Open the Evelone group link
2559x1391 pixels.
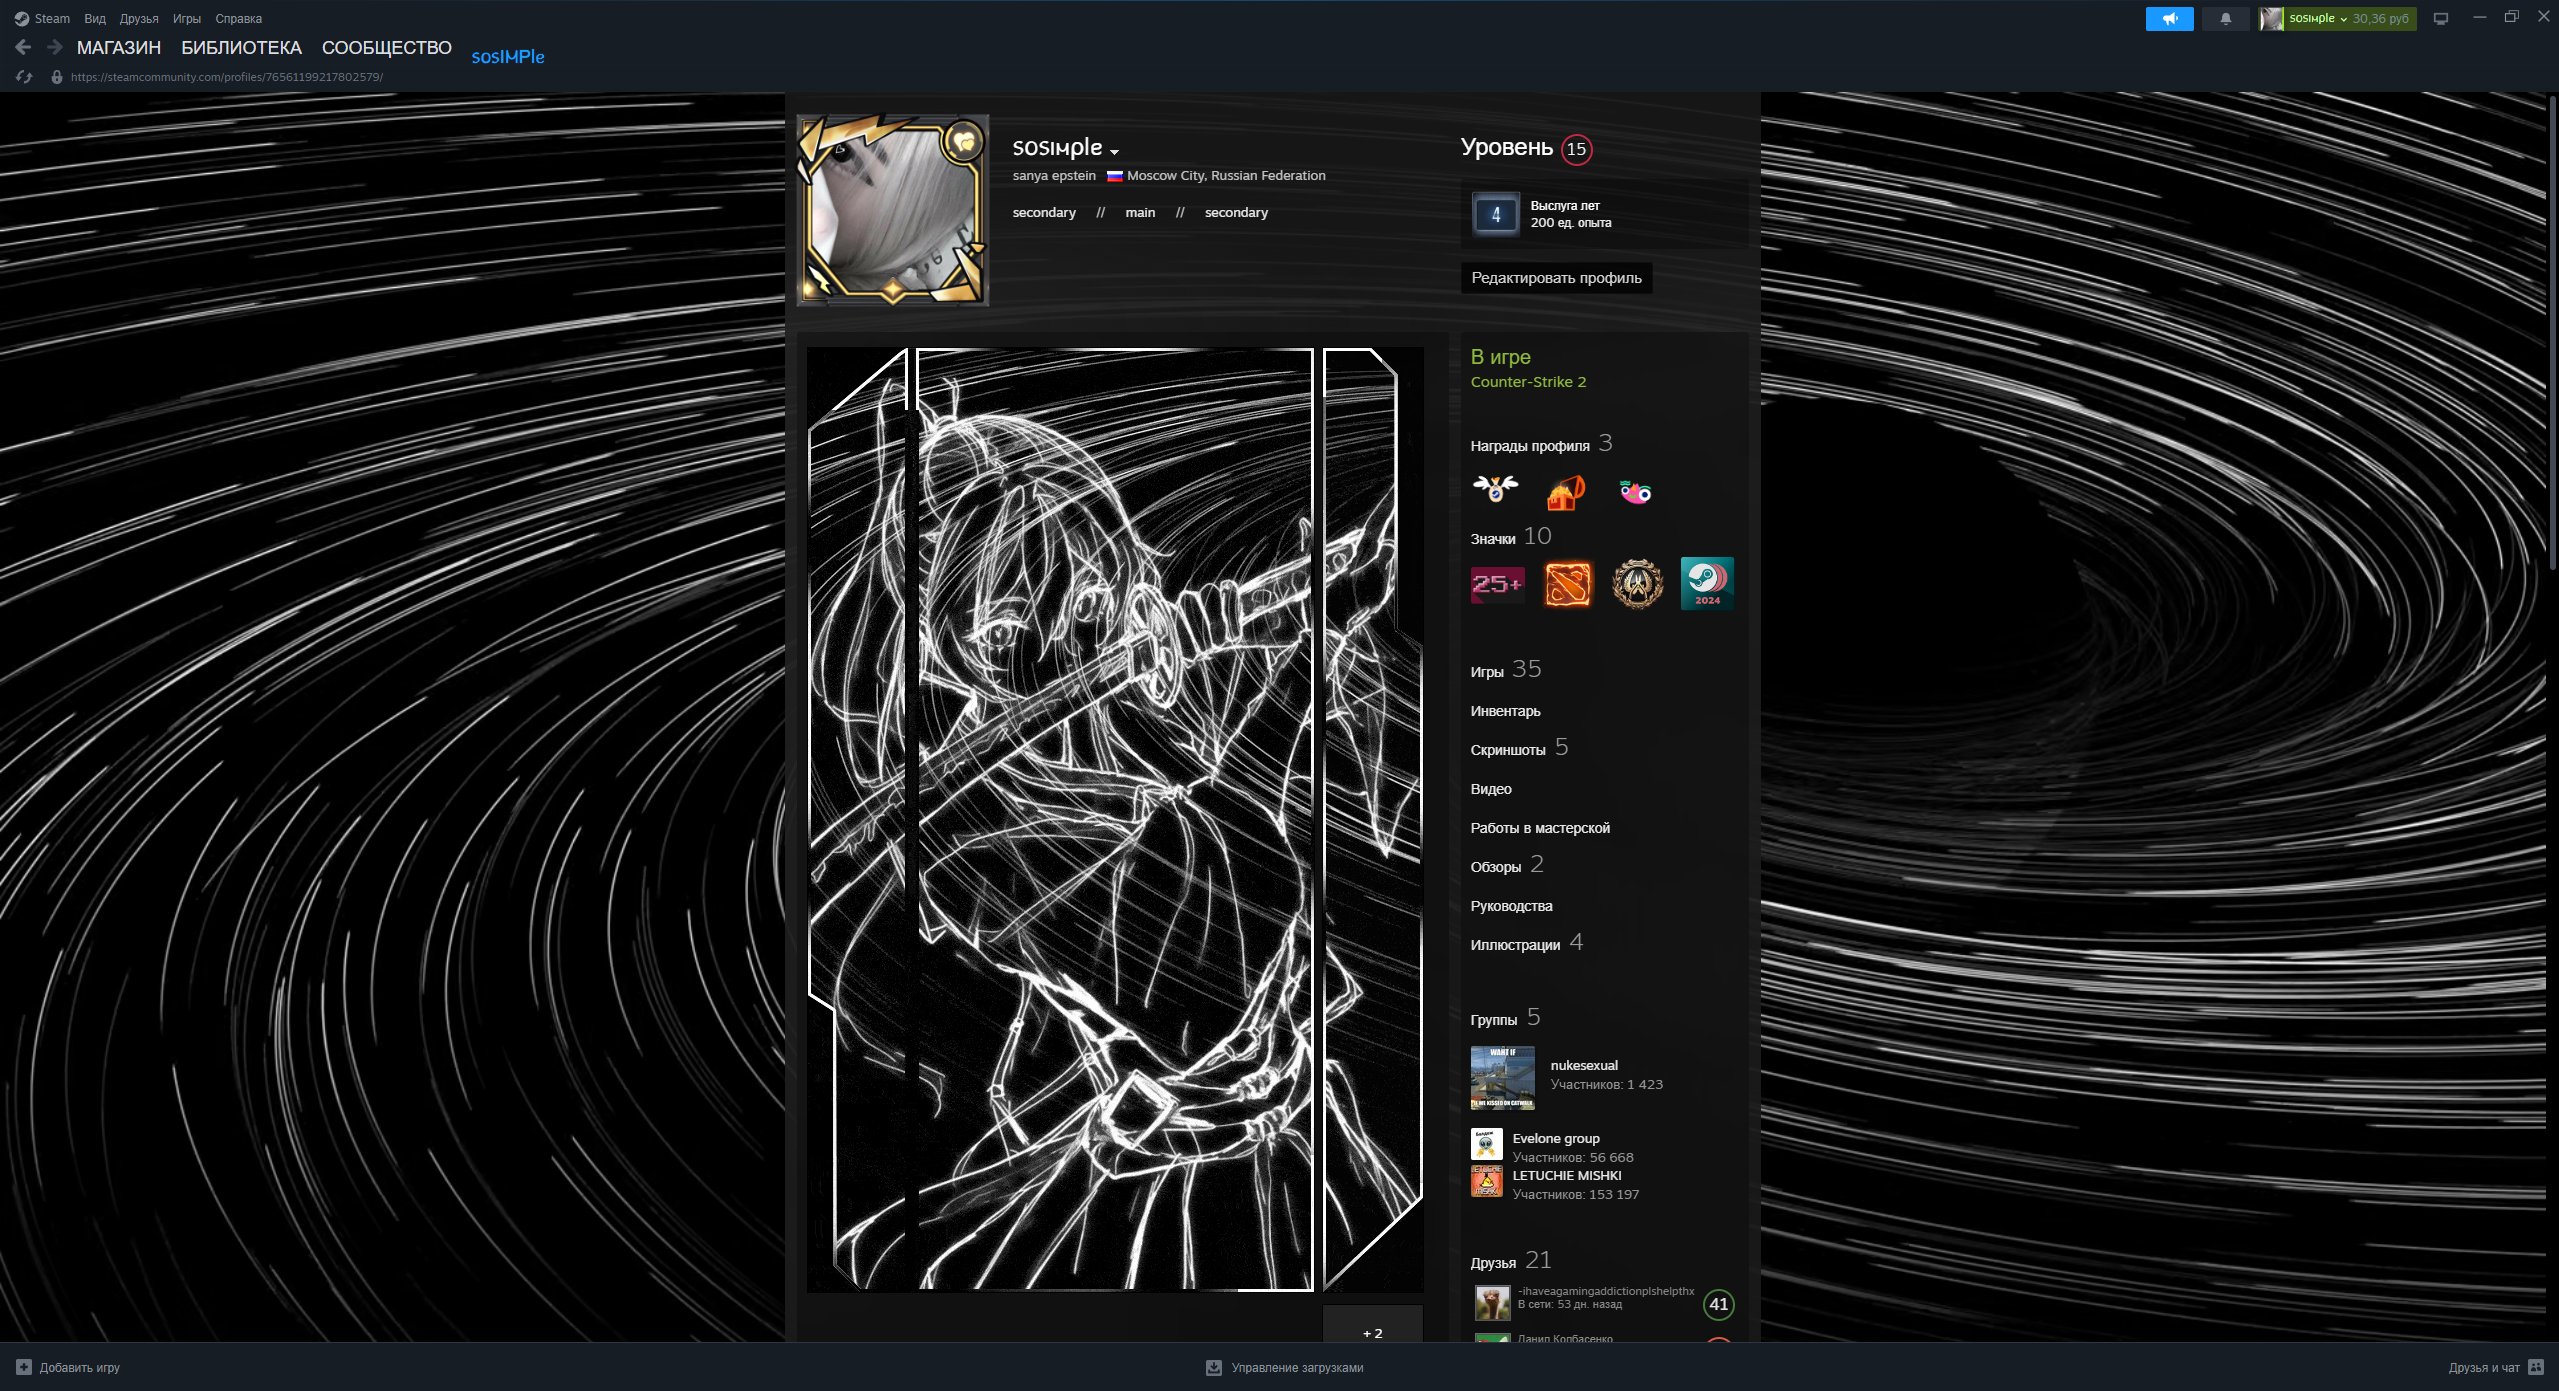(x=1556, y=1139)
